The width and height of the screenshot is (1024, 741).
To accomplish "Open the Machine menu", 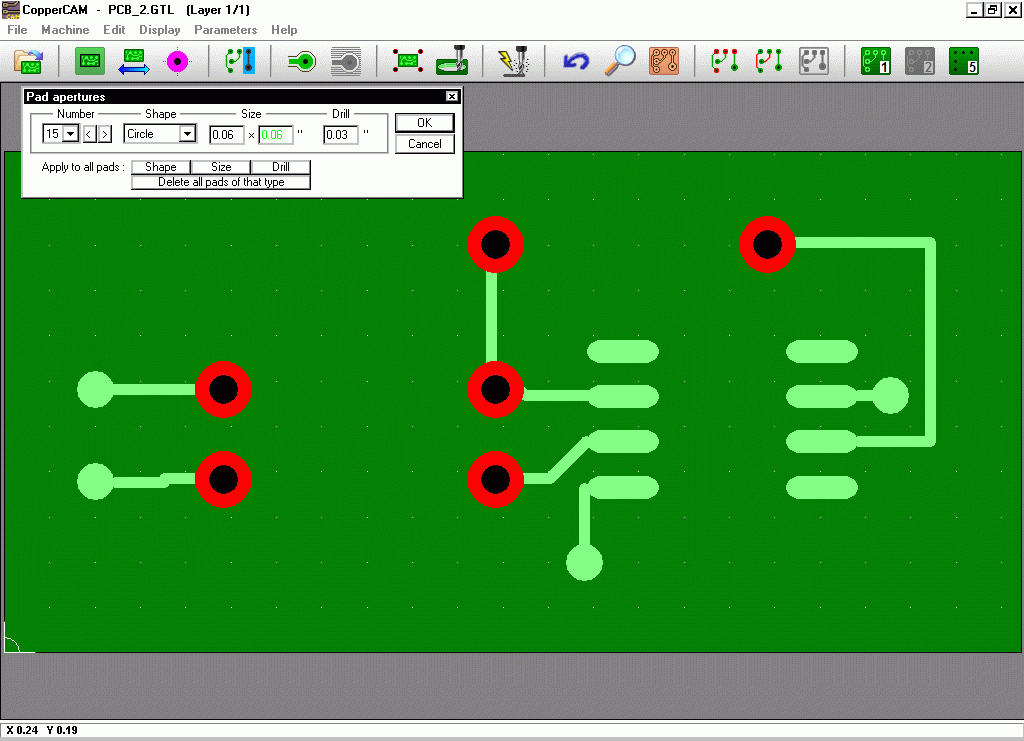I will [x=65, y=30].
